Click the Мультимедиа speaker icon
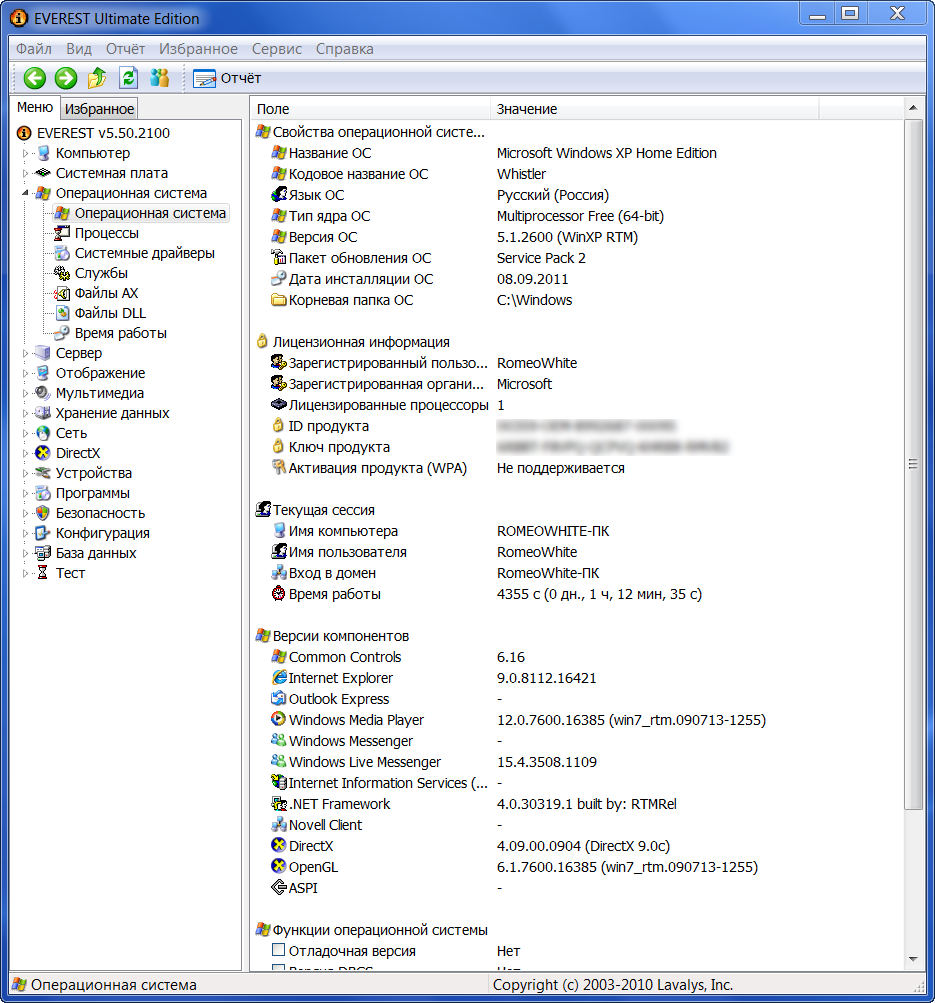 43,393
